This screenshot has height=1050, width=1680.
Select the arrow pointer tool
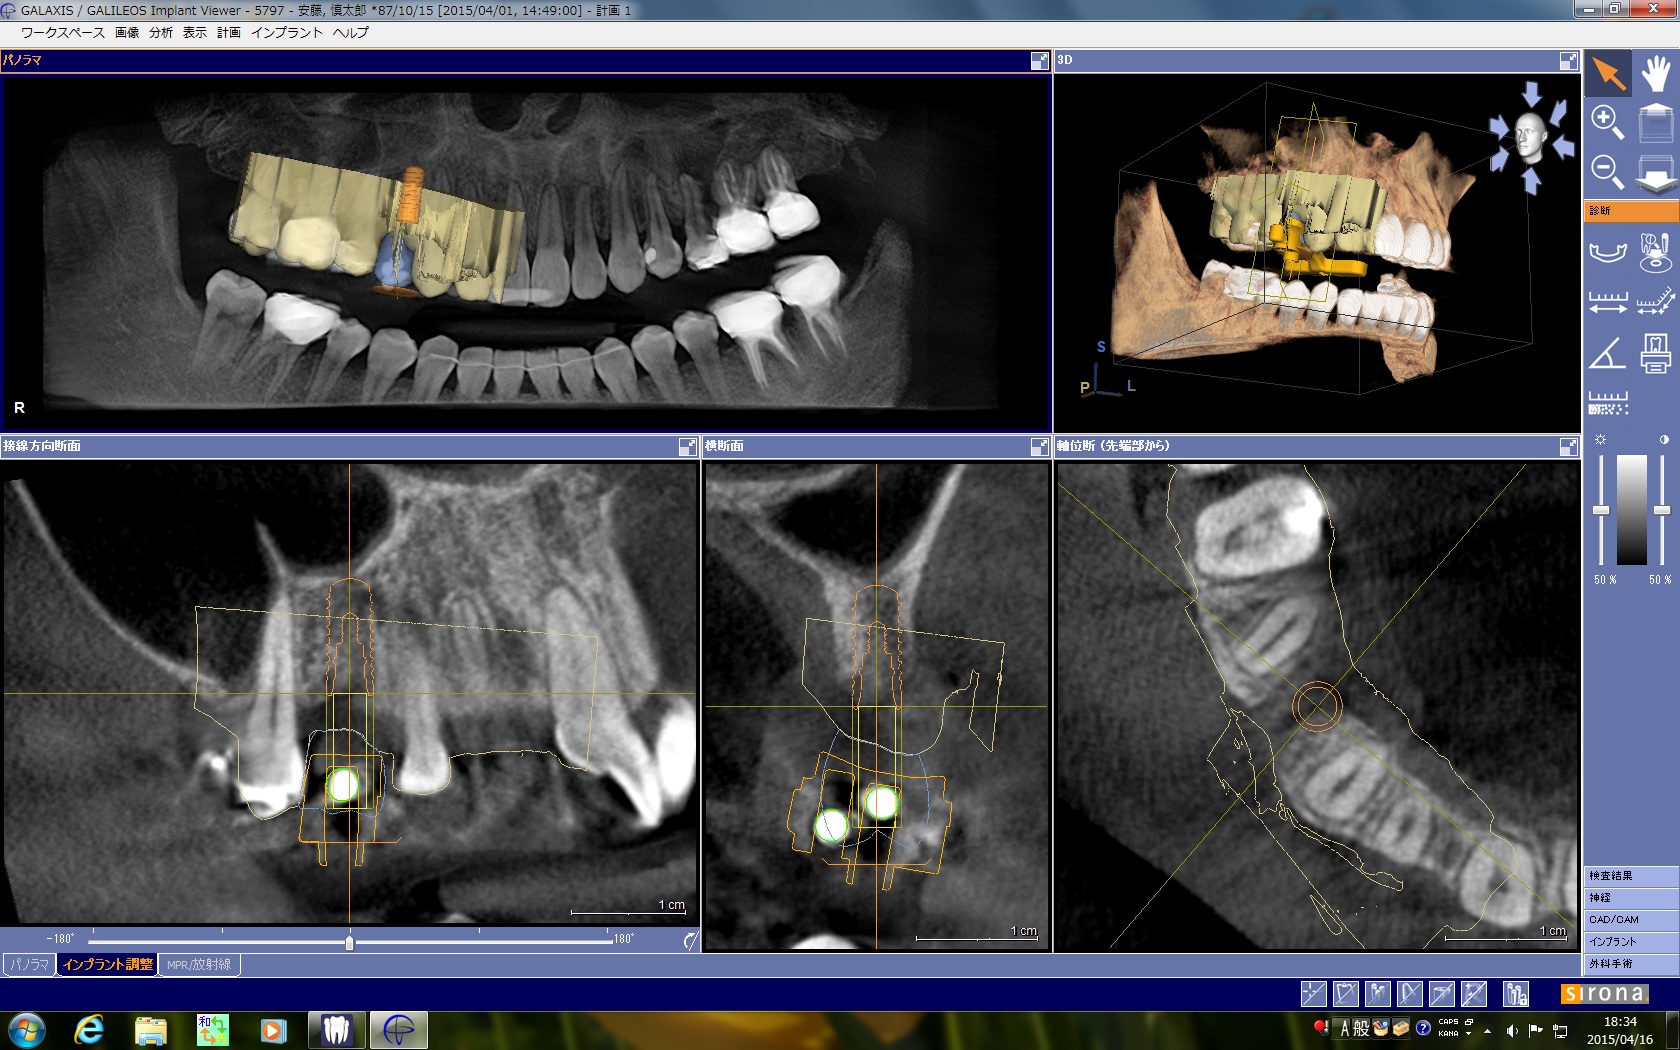pos(1608,74)
